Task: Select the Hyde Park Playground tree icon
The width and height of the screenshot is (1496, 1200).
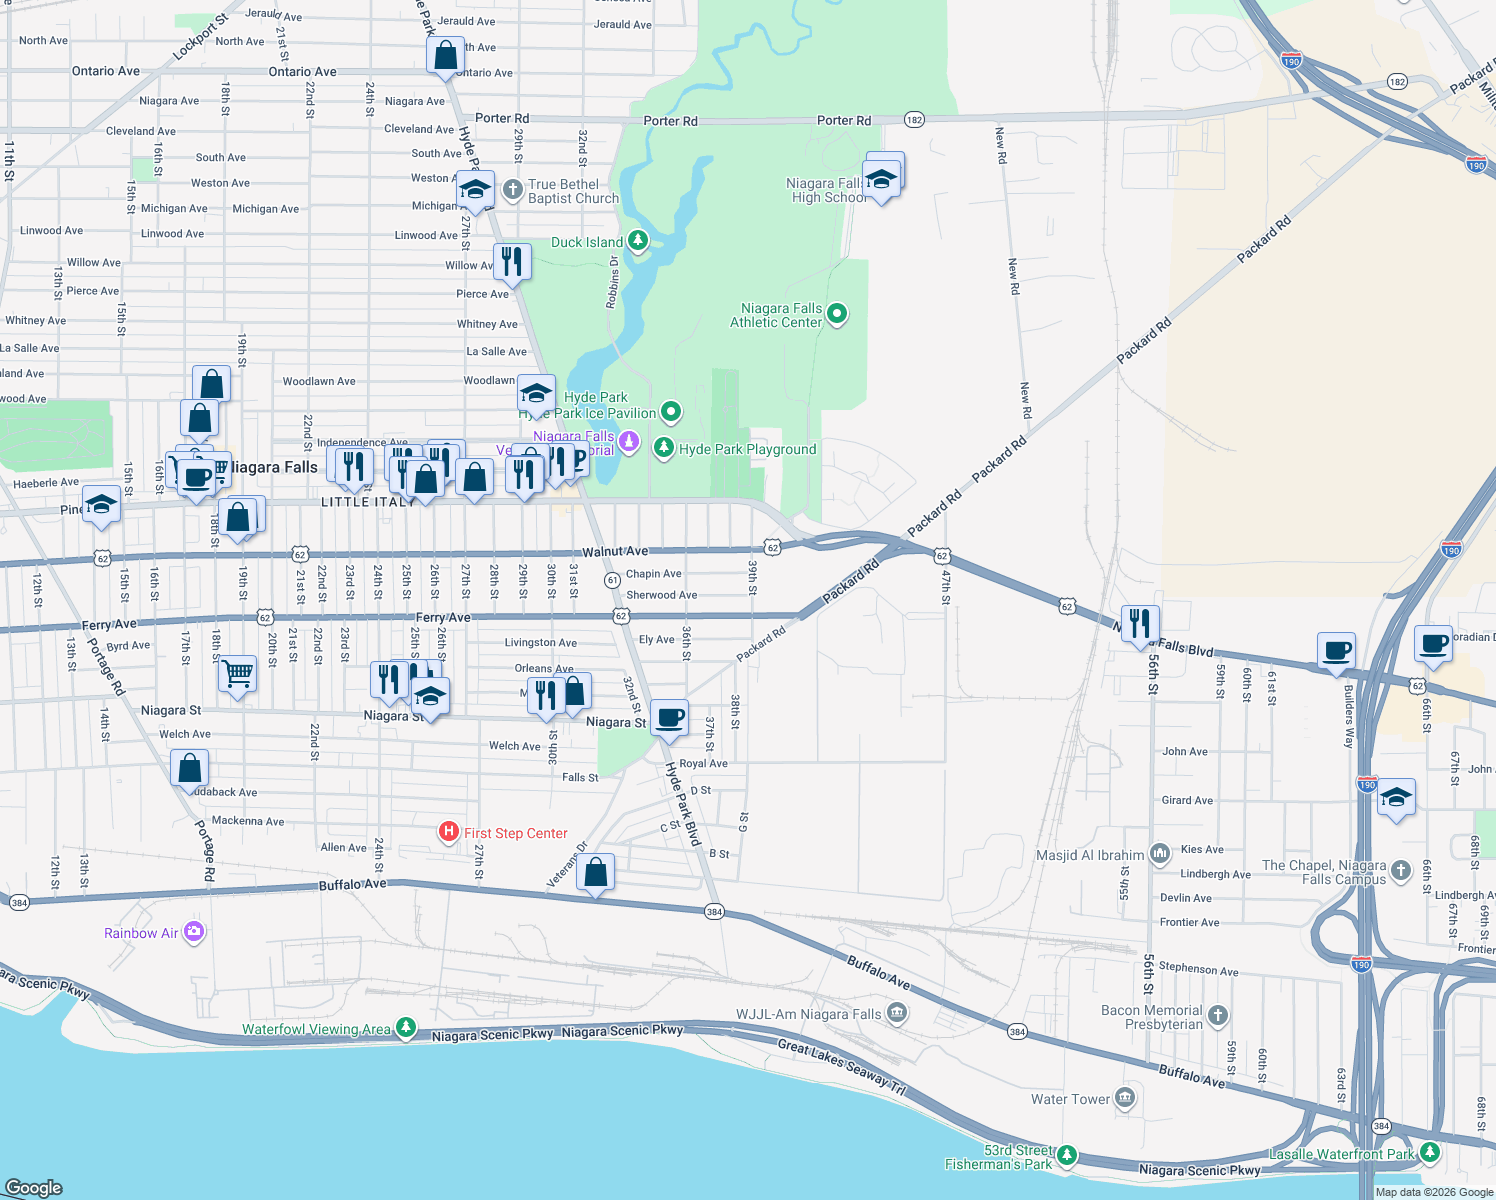Action: pos(663,449)
